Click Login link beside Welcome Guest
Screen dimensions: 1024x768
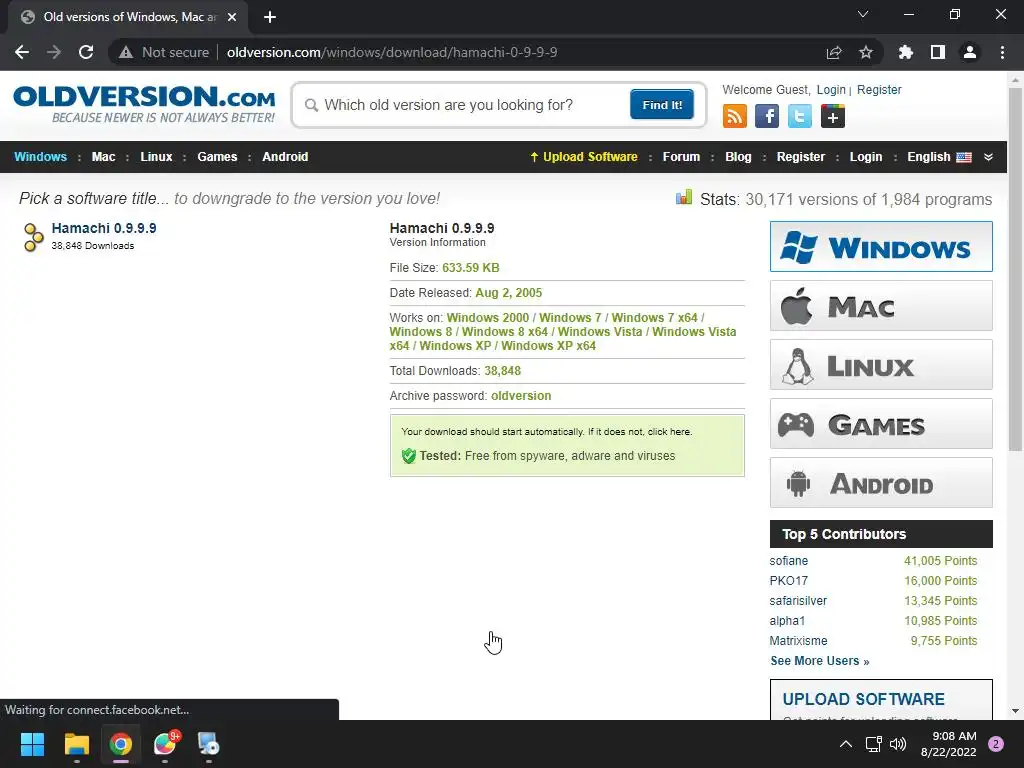[x=831, y=89]
